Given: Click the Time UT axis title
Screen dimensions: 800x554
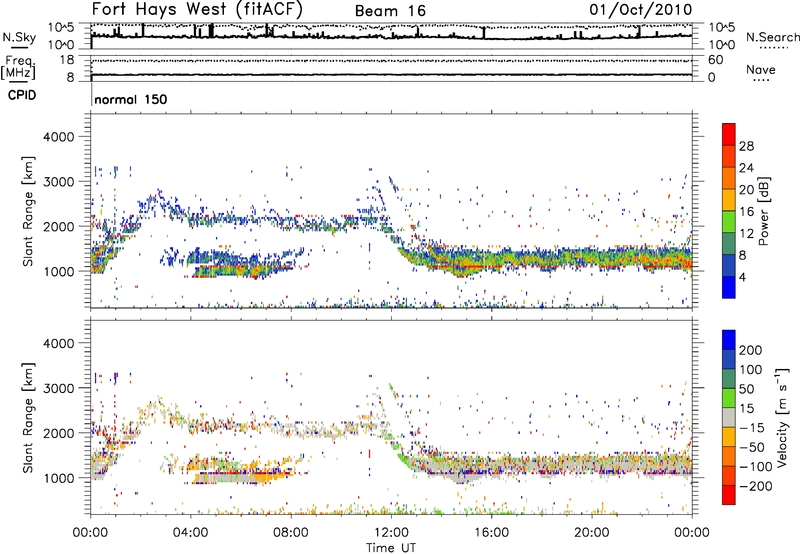Looking at the screenshot, I should (x=391, y=548).
